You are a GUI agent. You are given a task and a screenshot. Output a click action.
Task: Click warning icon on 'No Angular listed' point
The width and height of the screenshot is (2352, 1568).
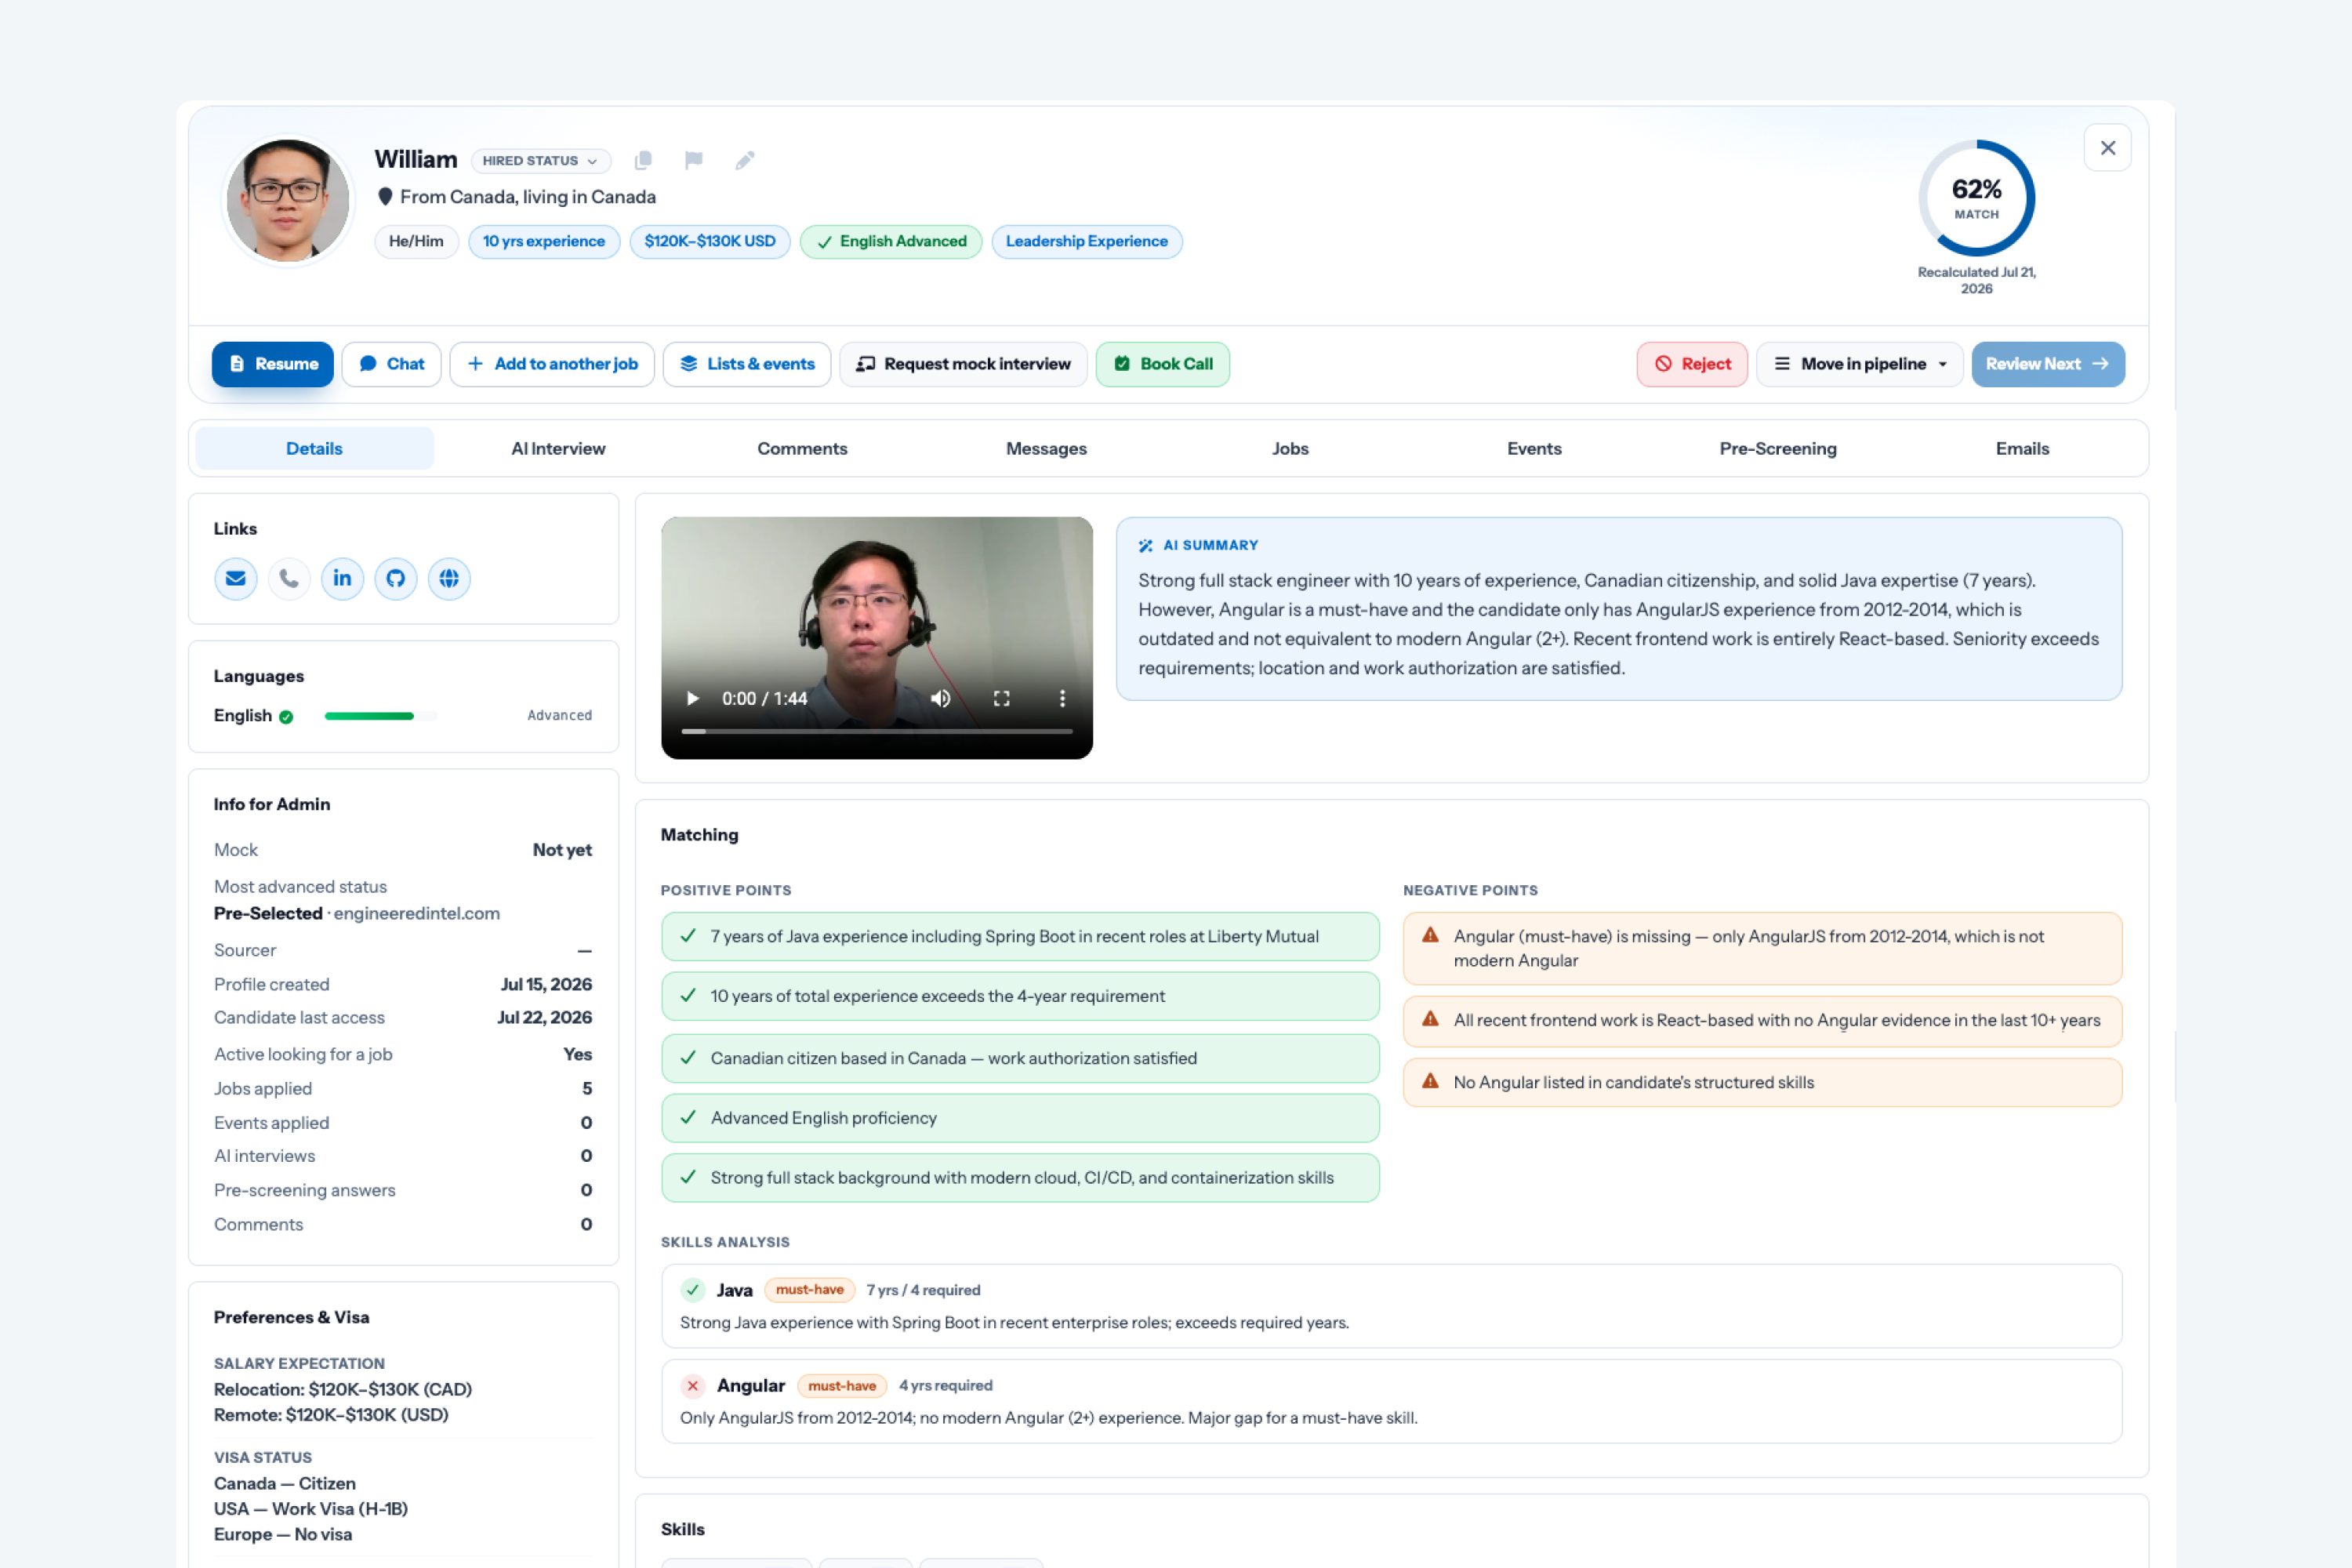click(x=1431, y=1081)
